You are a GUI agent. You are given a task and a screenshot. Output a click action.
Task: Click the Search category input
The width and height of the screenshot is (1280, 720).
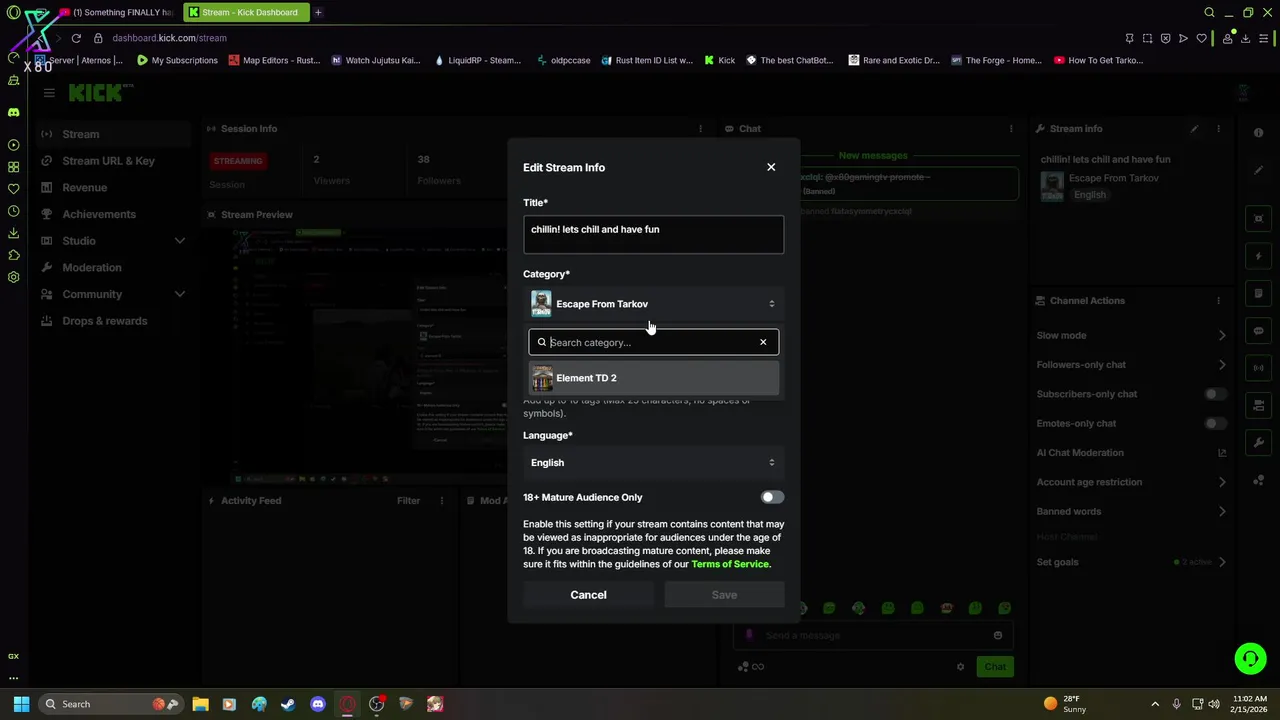653,342
